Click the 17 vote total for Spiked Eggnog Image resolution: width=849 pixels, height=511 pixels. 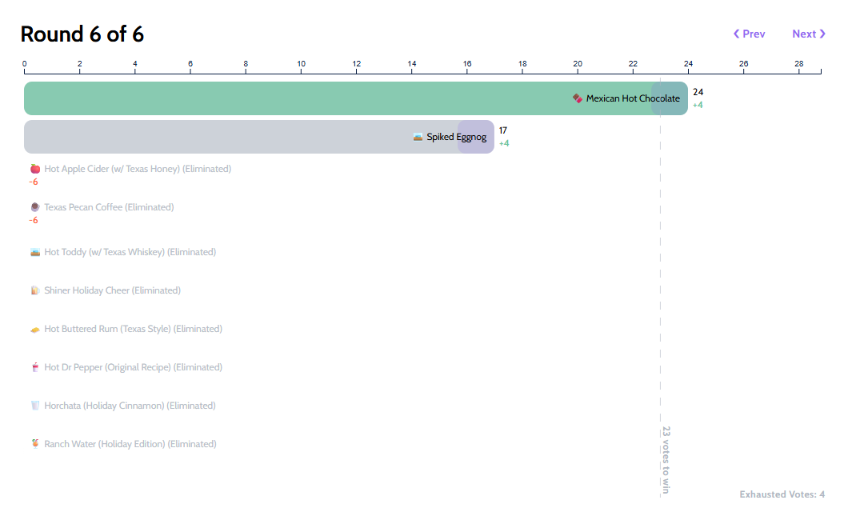[503, 130]
